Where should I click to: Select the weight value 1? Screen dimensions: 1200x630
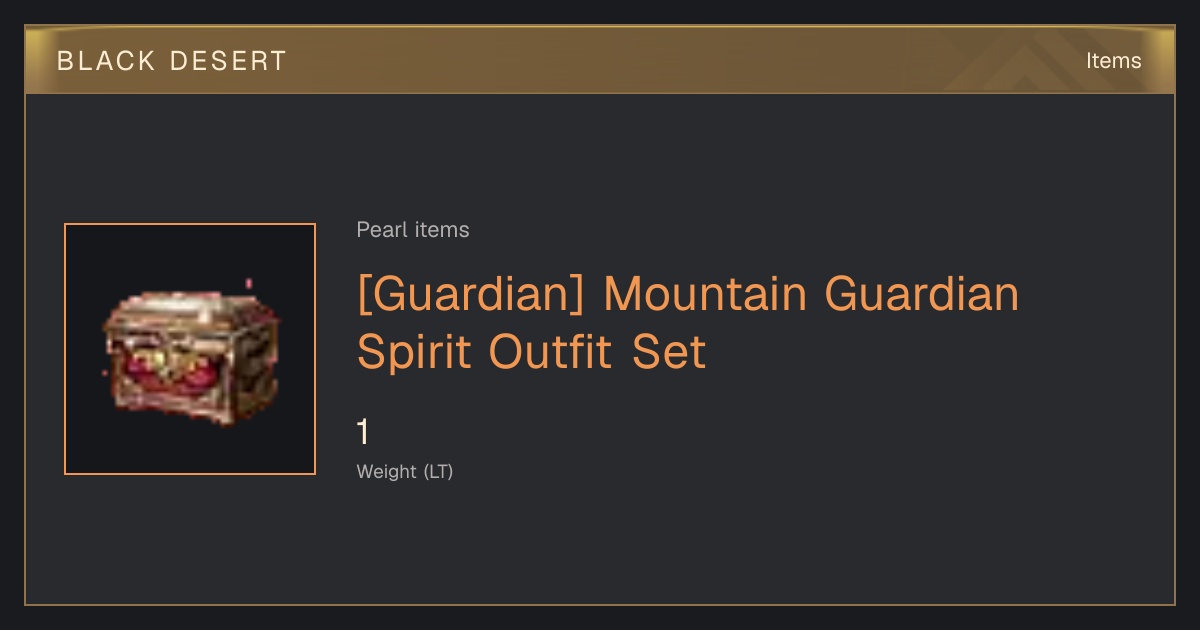(x=364, y=433)
